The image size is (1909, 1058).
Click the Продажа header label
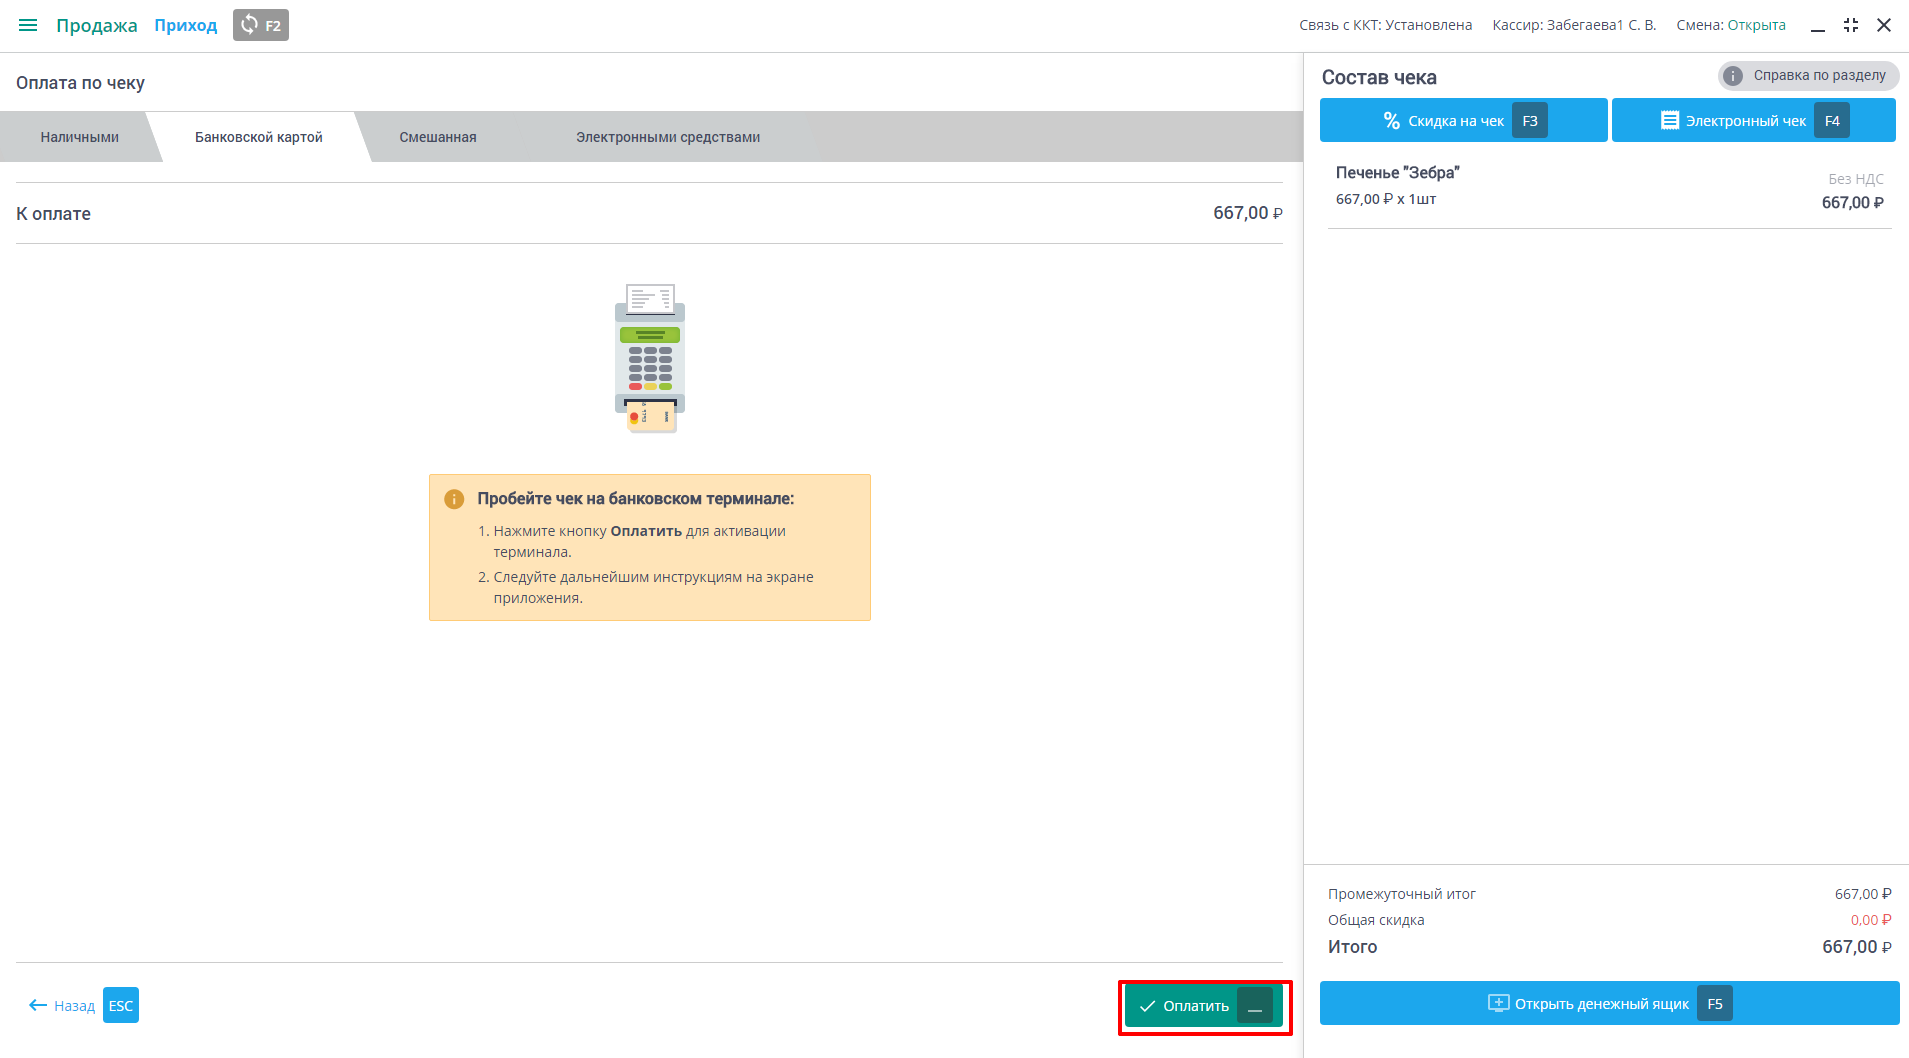[x=97, y=25]
